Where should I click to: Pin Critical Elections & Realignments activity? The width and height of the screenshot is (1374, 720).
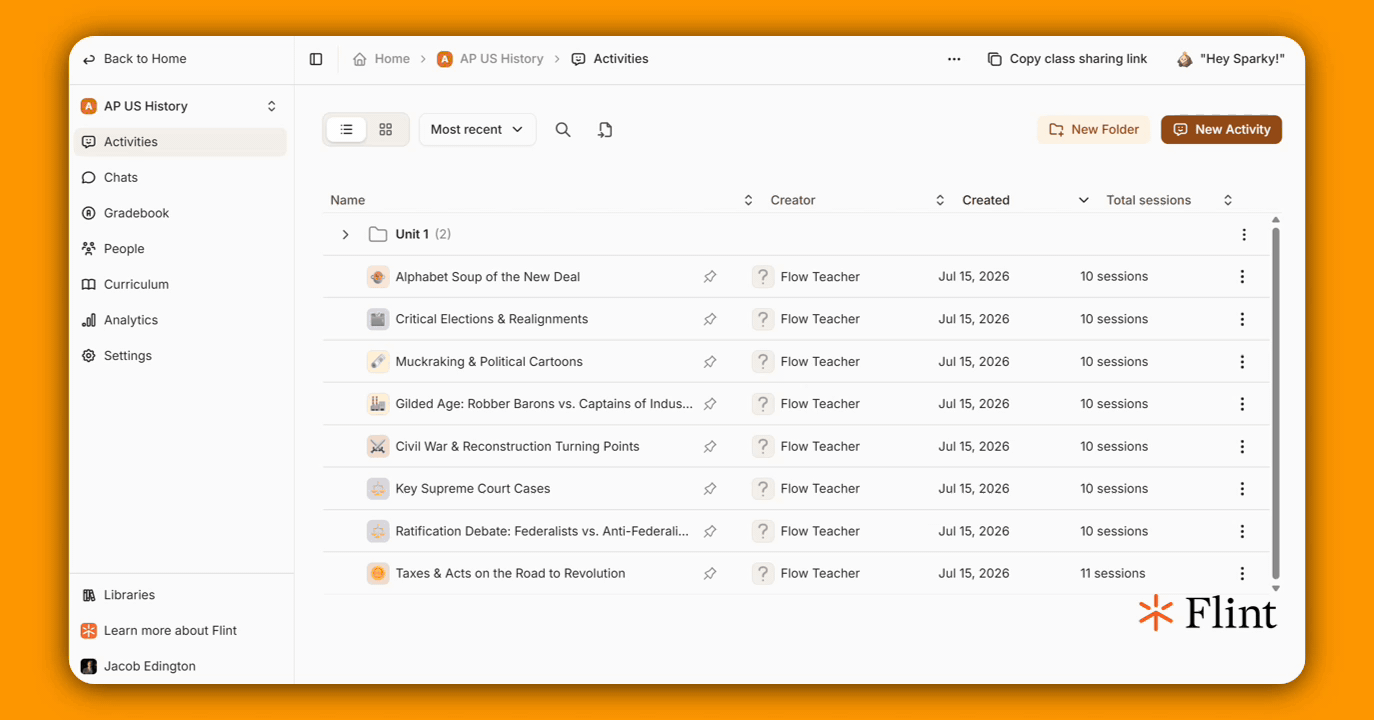(710, 319)
